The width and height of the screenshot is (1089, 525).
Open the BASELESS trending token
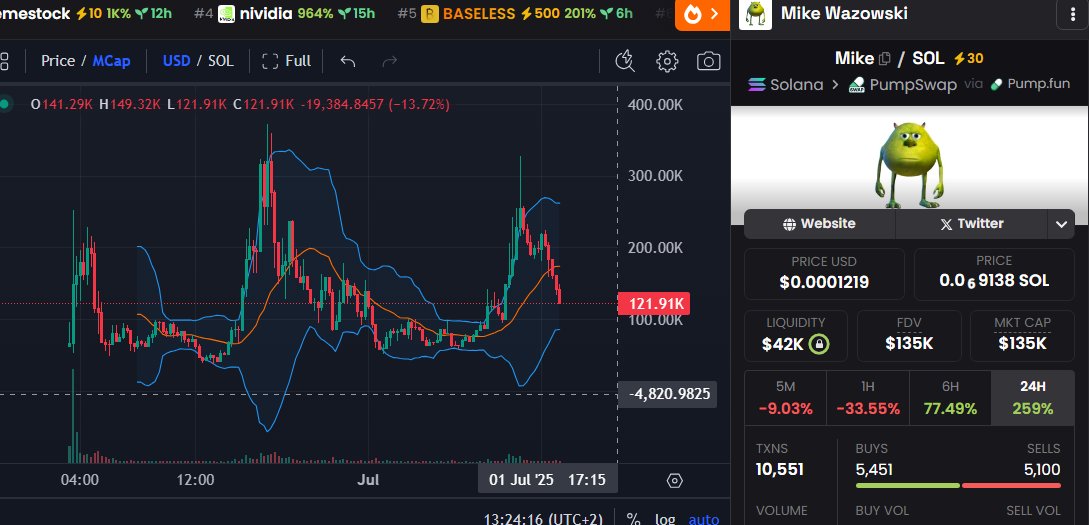(x=515, y=13)
